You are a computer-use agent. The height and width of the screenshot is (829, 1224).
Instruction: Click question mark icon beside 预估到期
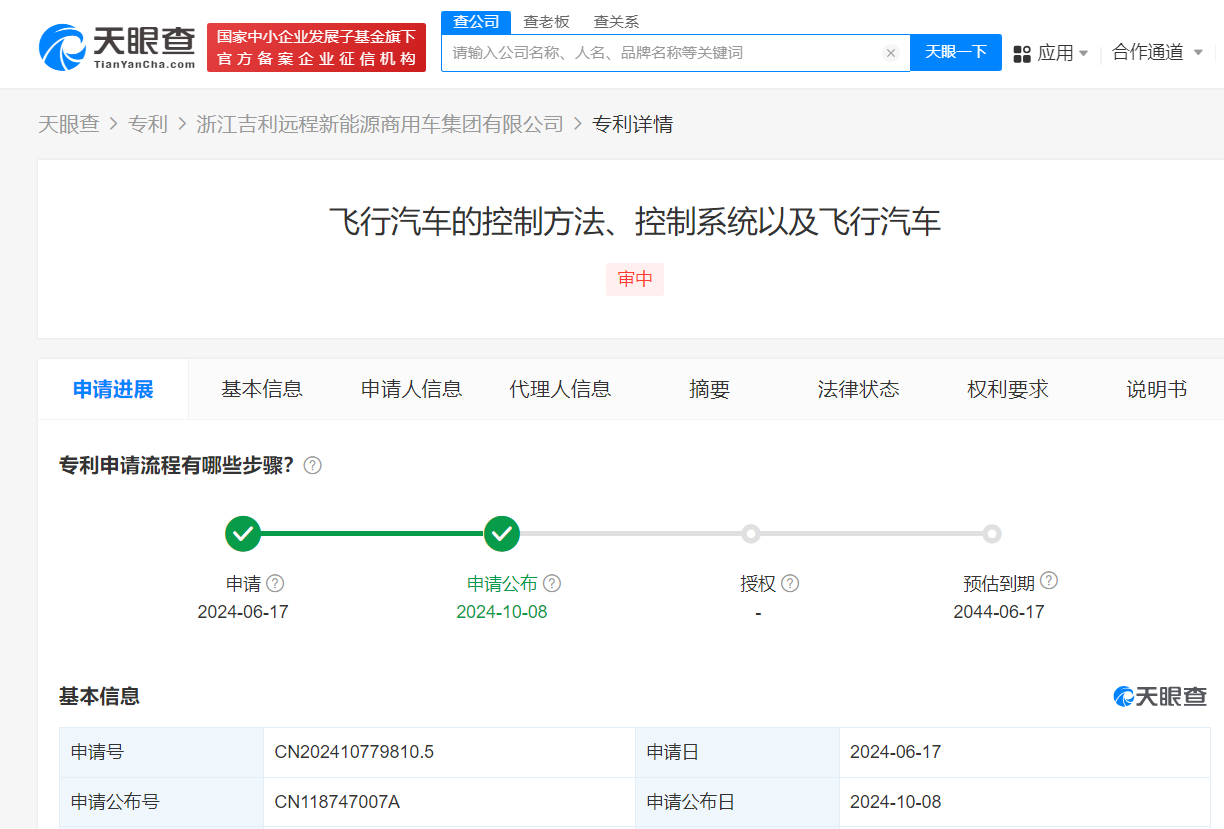pyautogui.click(x=1049, y=579)
